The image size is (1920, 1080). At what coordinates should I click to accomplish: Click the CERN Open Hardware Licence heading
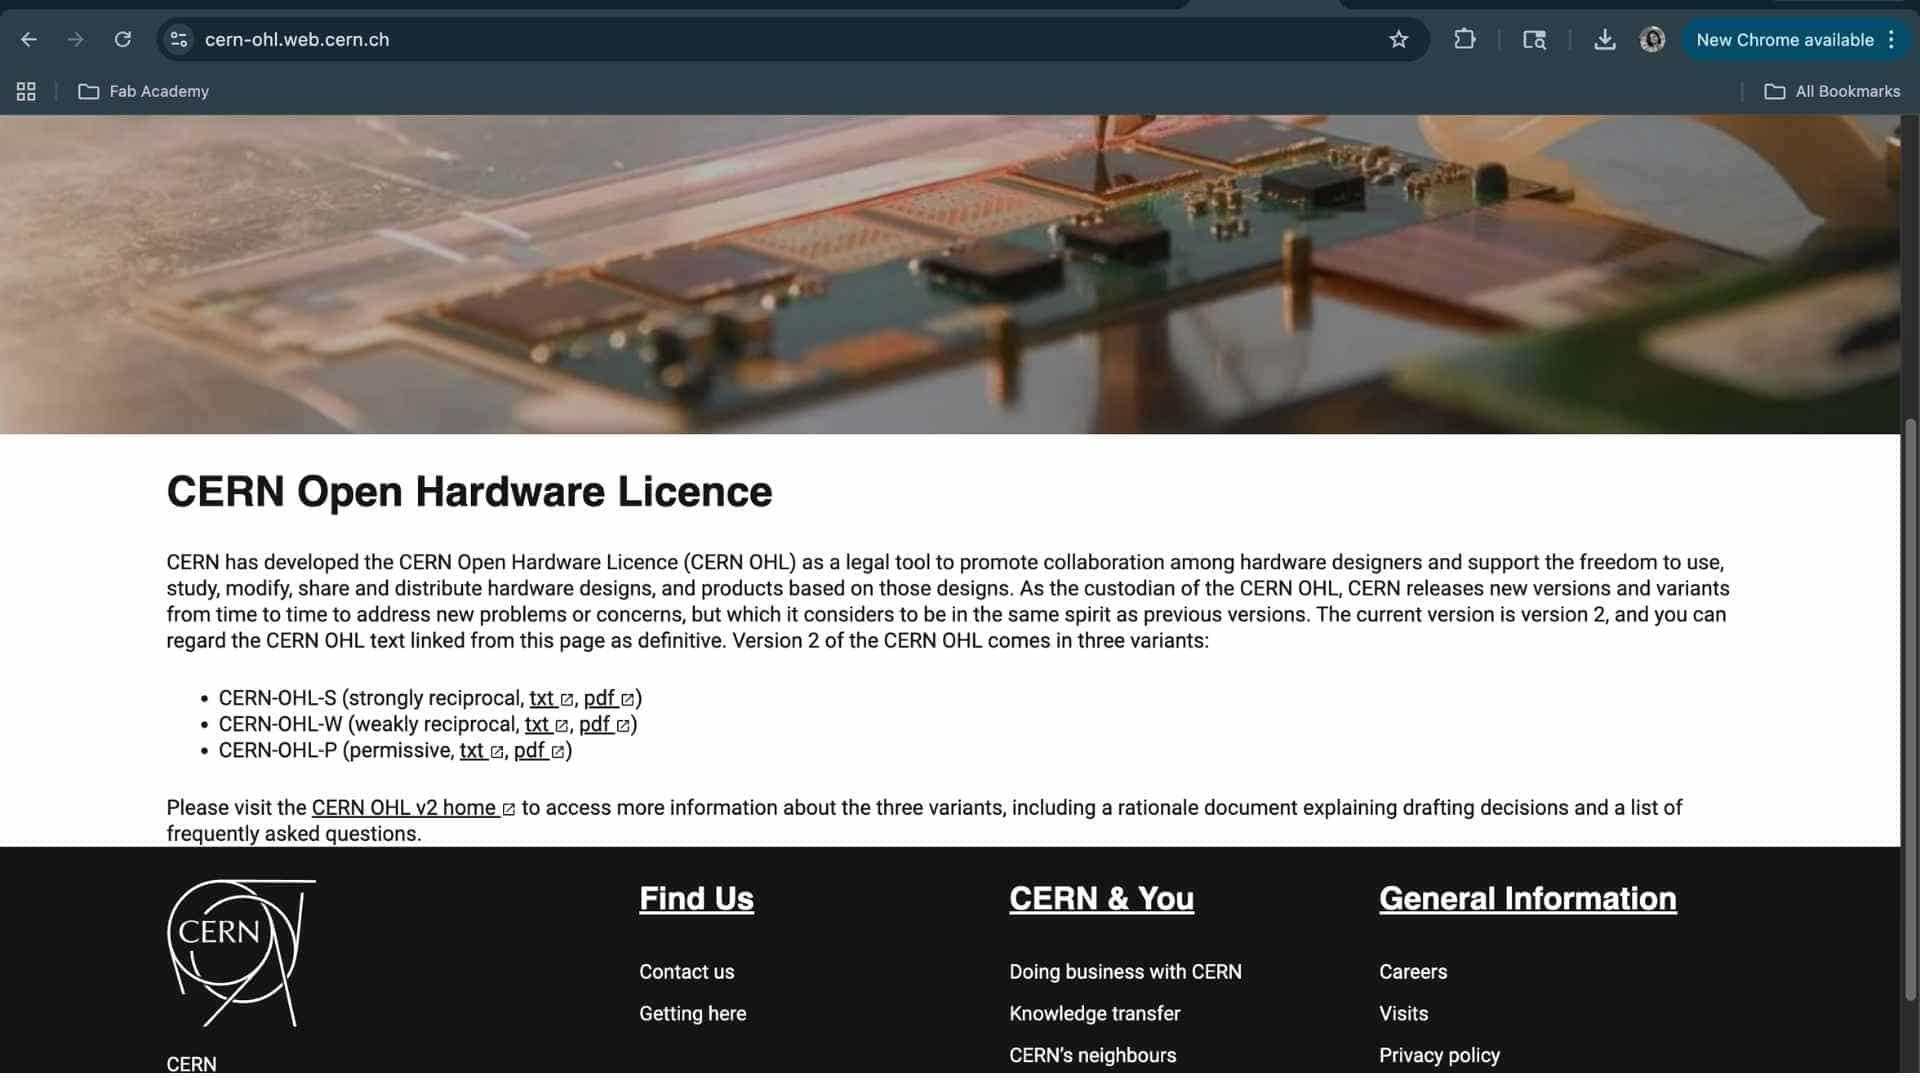[x=469, y=492]
